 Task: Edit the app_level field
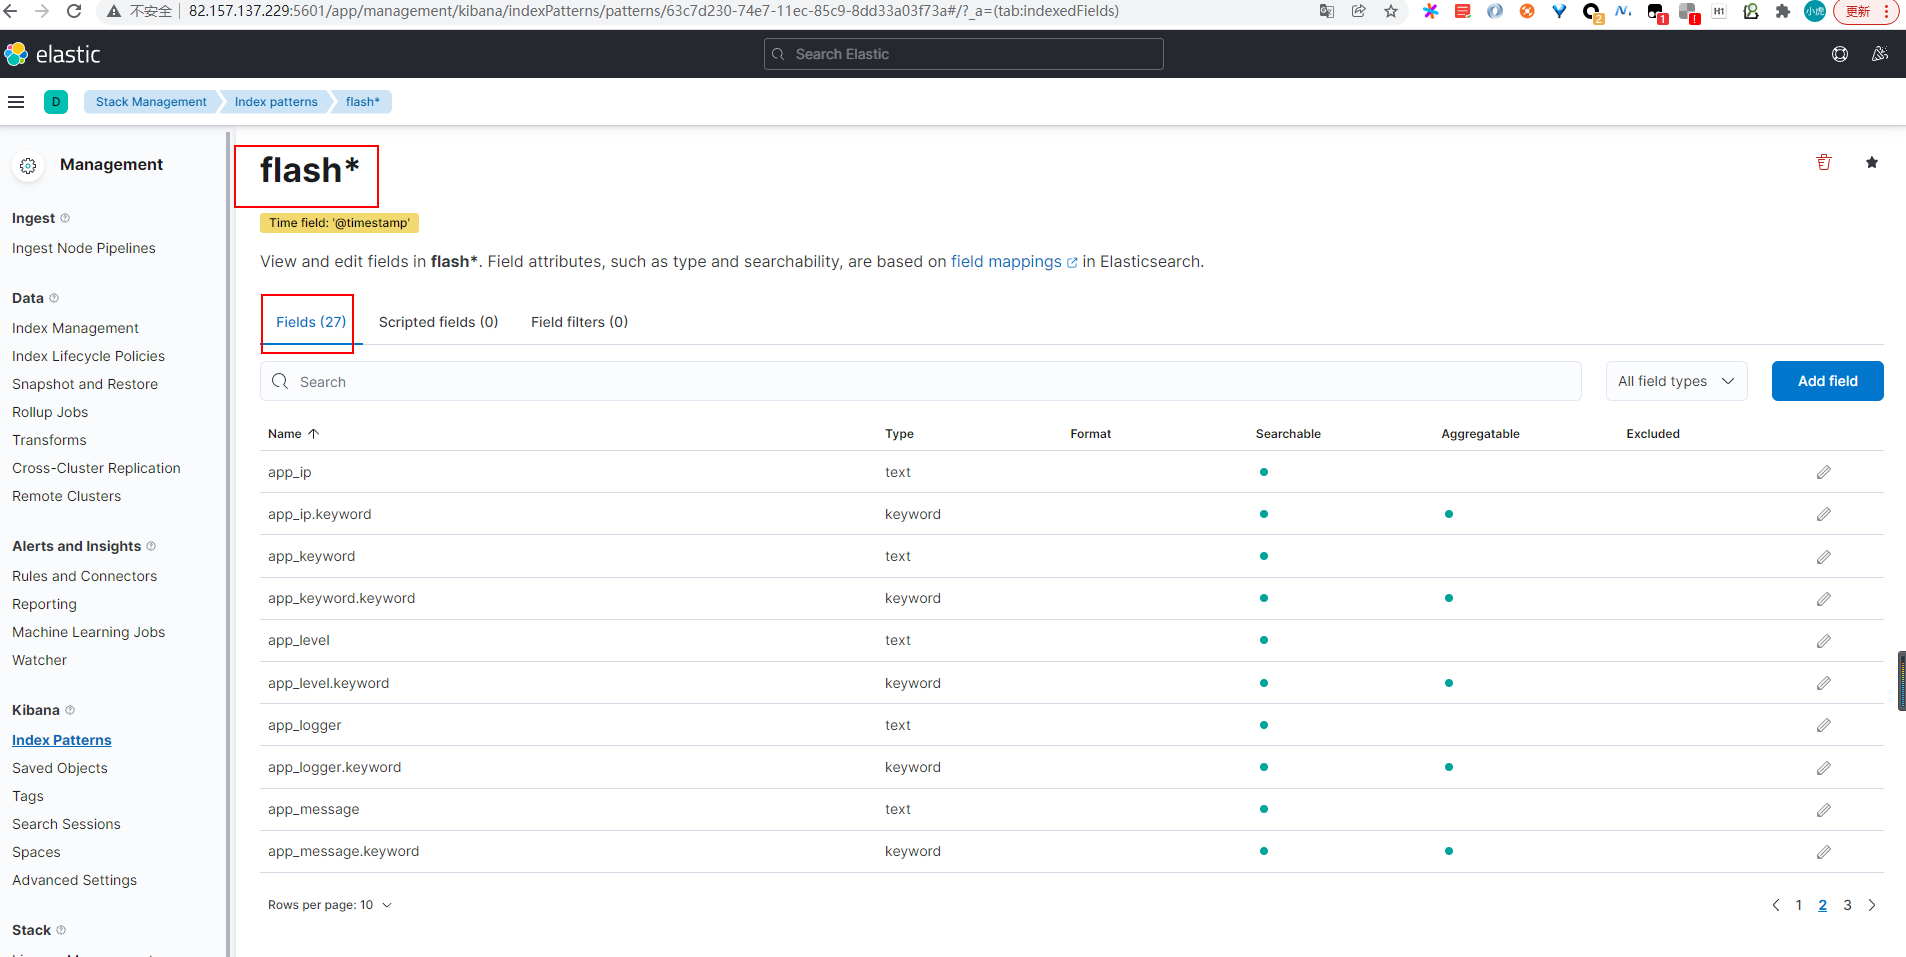[1824, 641]
